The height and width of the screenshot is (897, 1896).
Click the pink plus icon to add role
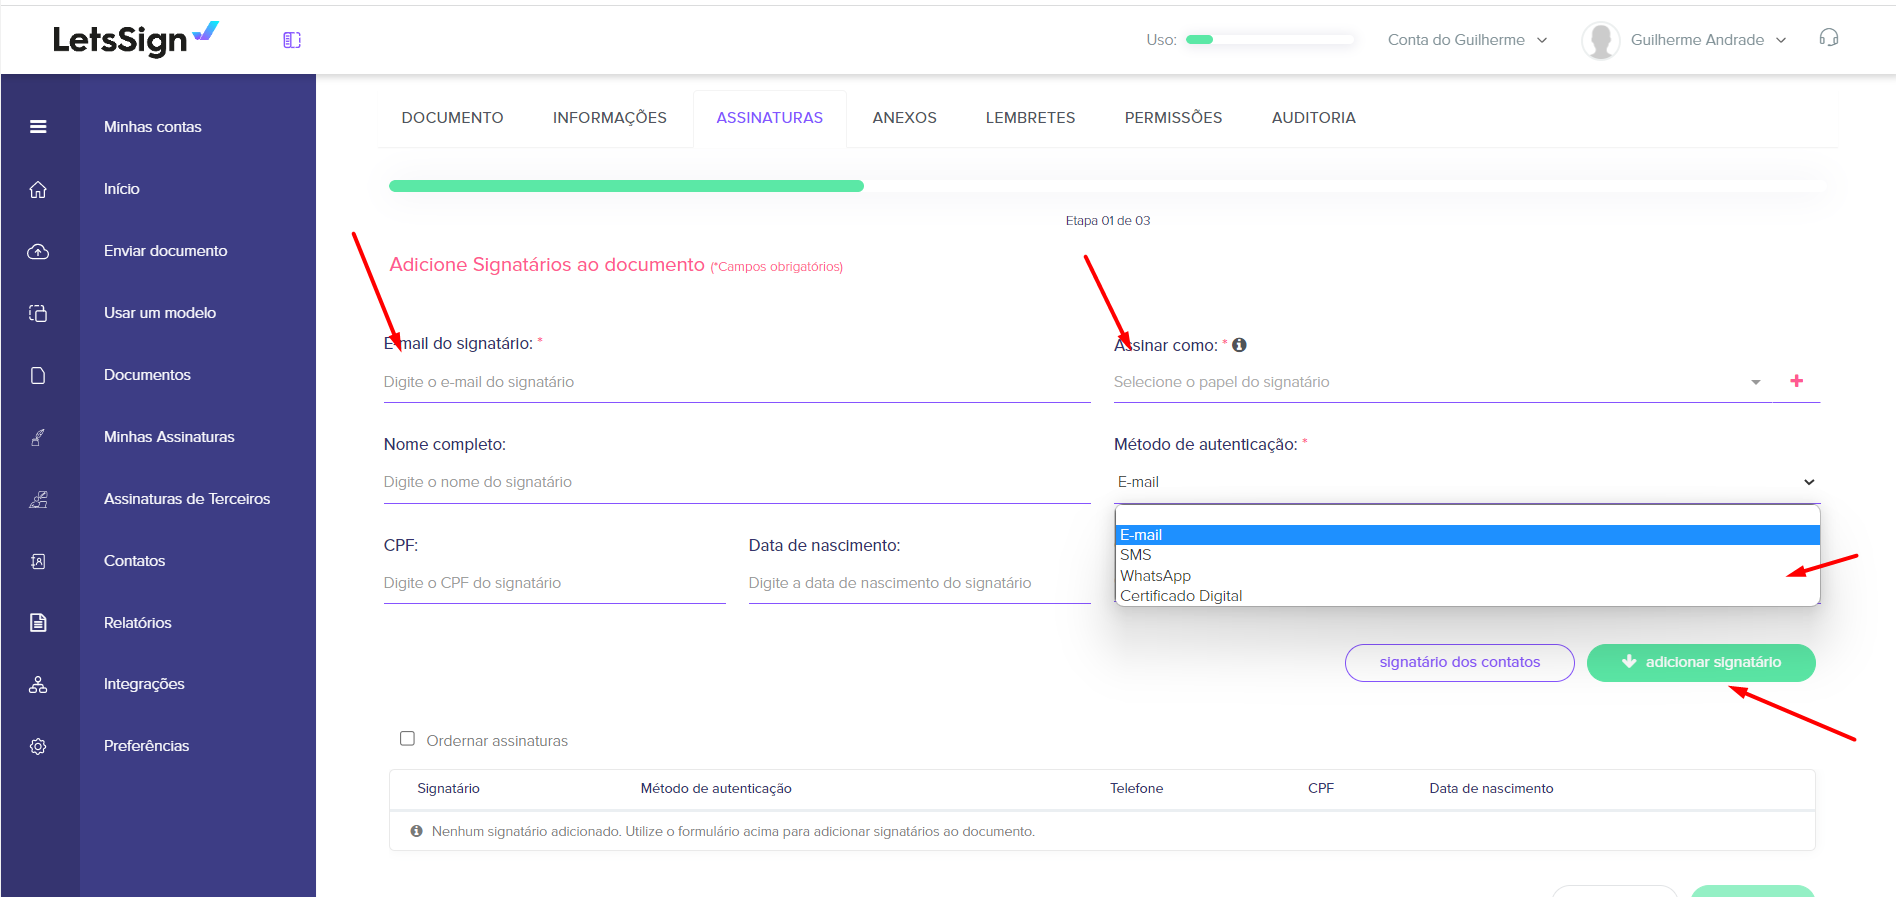1797,381
